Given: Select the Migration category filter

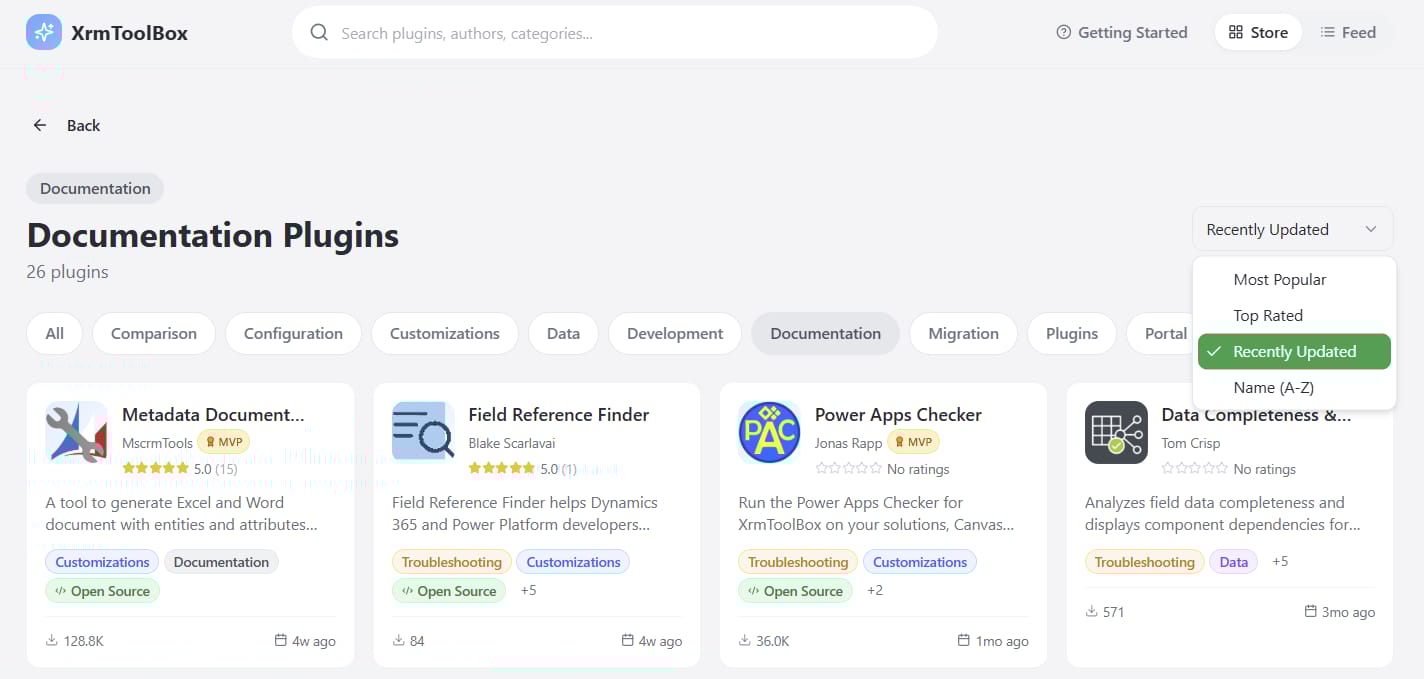Looking at the screenshot, I should (963, 333).
